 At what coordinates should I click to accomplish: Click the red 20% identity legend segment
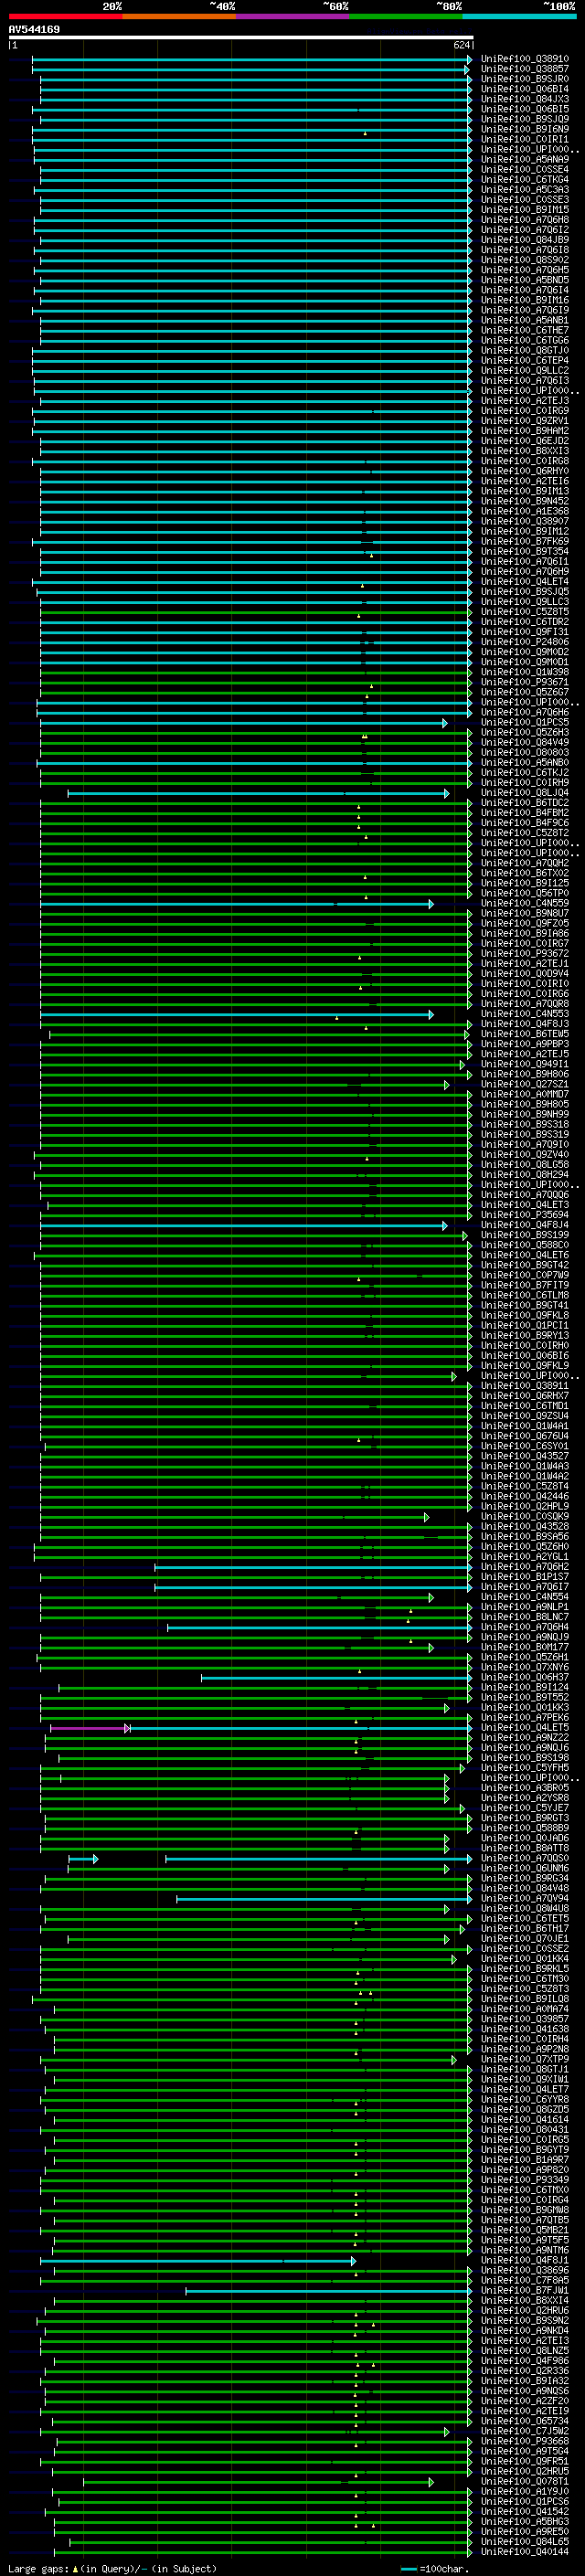pos(65,16)
